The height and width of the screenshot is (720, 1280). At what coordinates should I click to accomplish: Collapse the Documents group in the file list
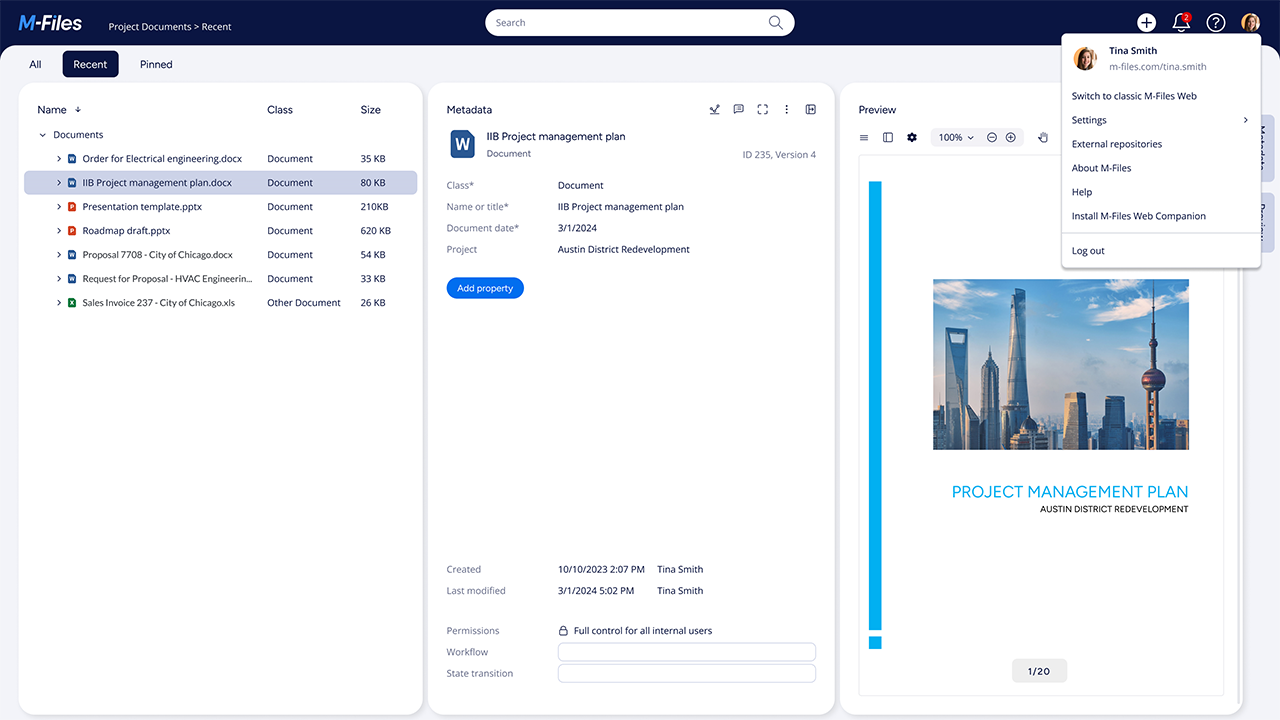(x=42, y=134)
